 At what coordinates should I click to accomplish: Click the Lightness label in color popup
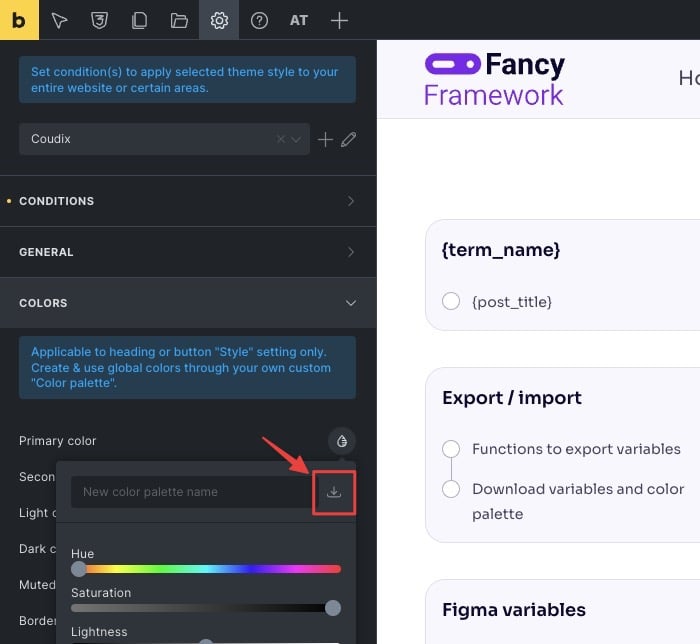click(x=99, y=632)
